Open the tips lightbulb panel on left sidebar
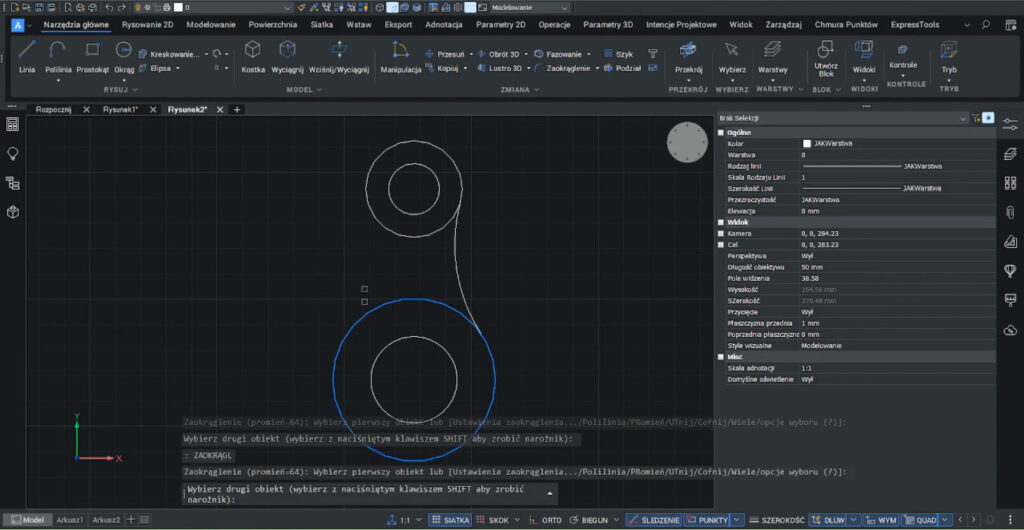Image resolution: width=1024 pixels, height=530 pixels. [x=12, y=153]
